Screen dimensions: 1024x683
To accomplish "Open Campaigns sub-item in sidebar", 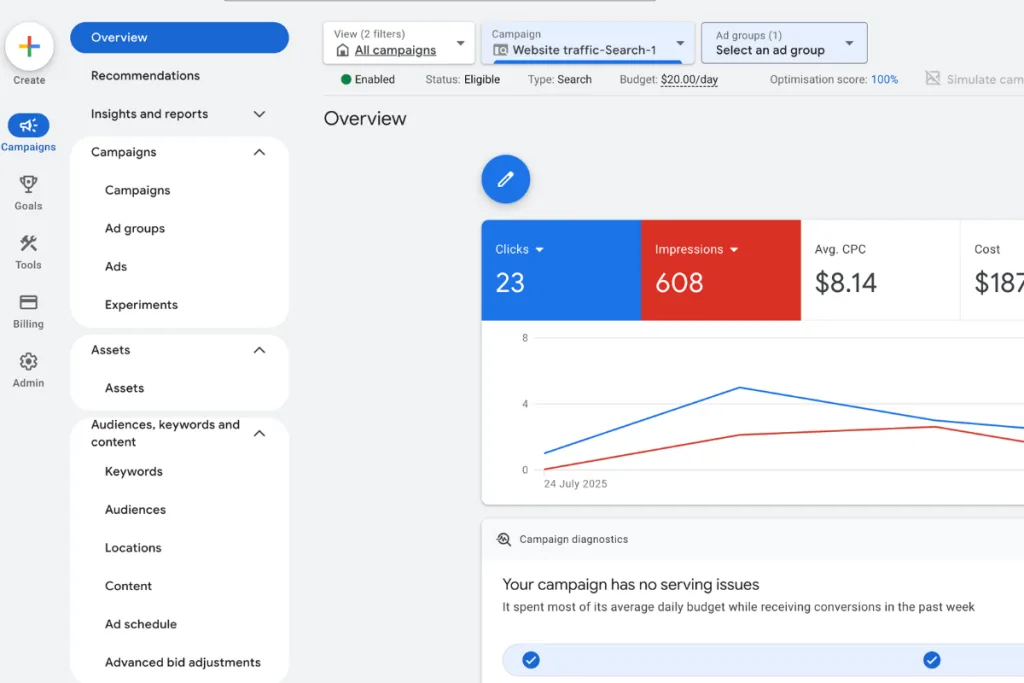I will point(137,191).
